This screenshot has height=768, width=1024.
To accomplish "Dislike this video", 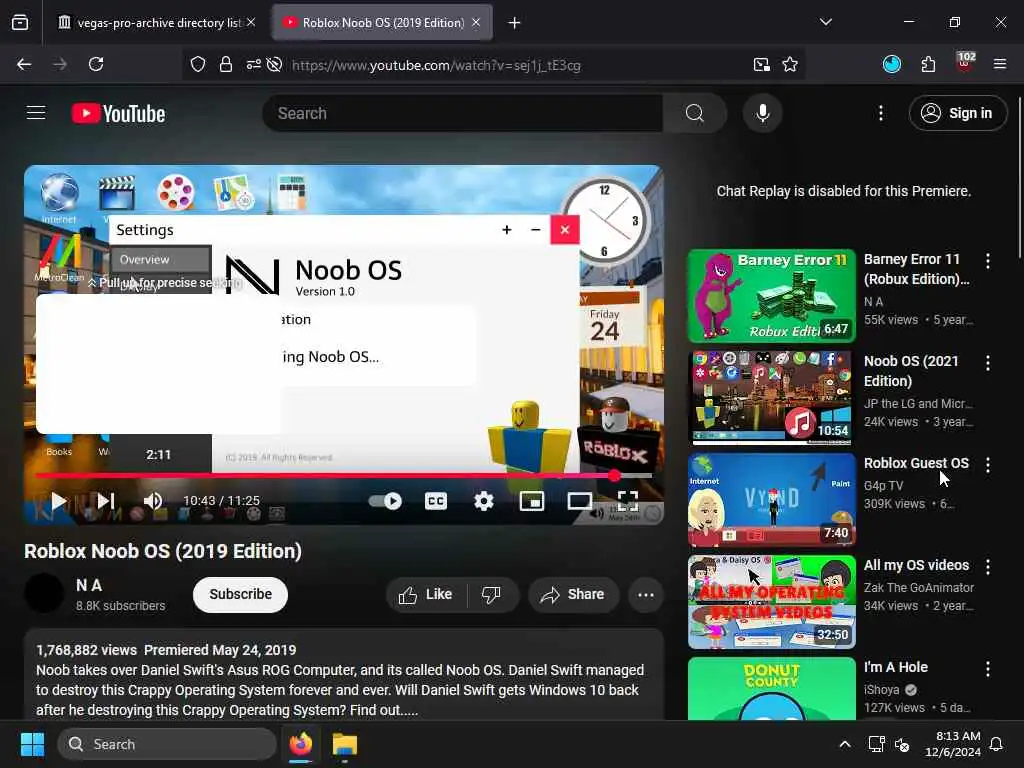I will [x=491, y=594].
